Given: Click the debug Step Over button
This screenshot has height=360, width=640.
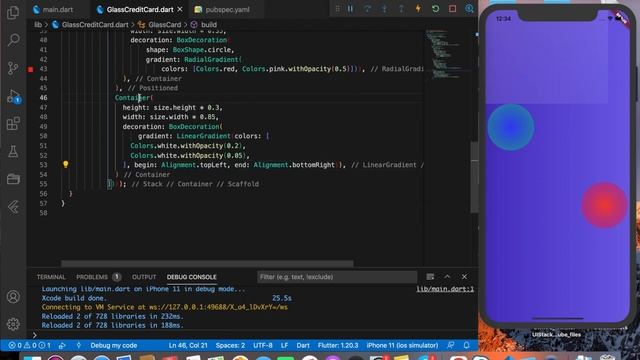Looking at the screenshot, I should pyautogui.click(x=367, y=9).
